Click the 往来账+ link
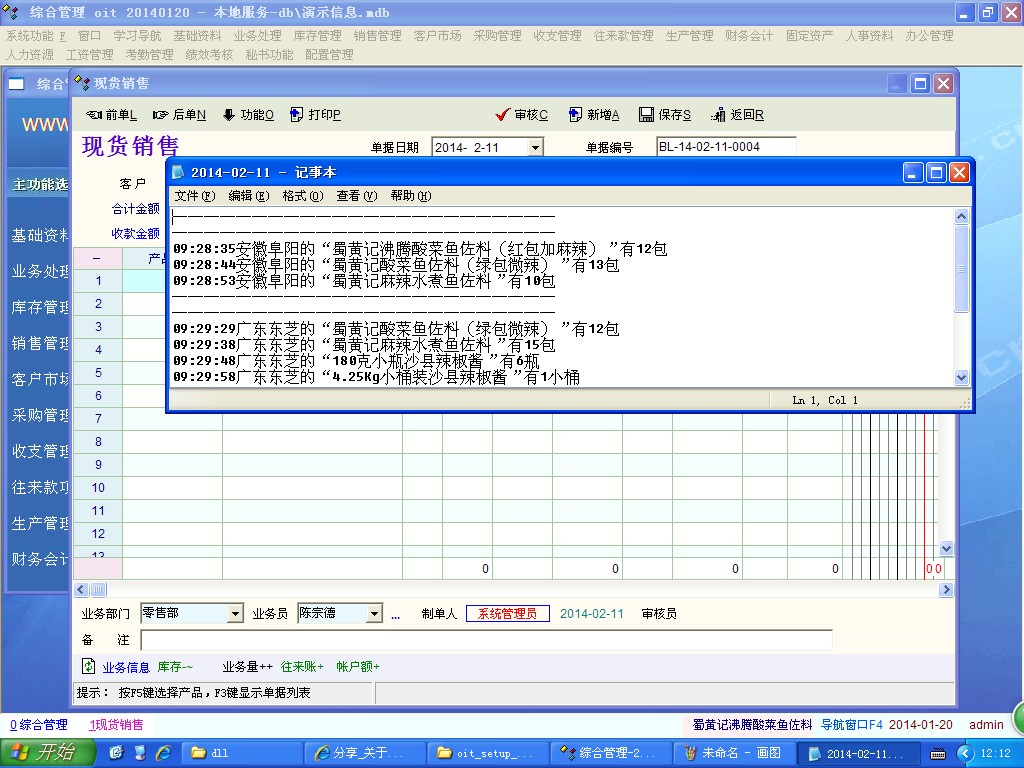This screenshot has height=768, width=1024. tap(302, 667)
